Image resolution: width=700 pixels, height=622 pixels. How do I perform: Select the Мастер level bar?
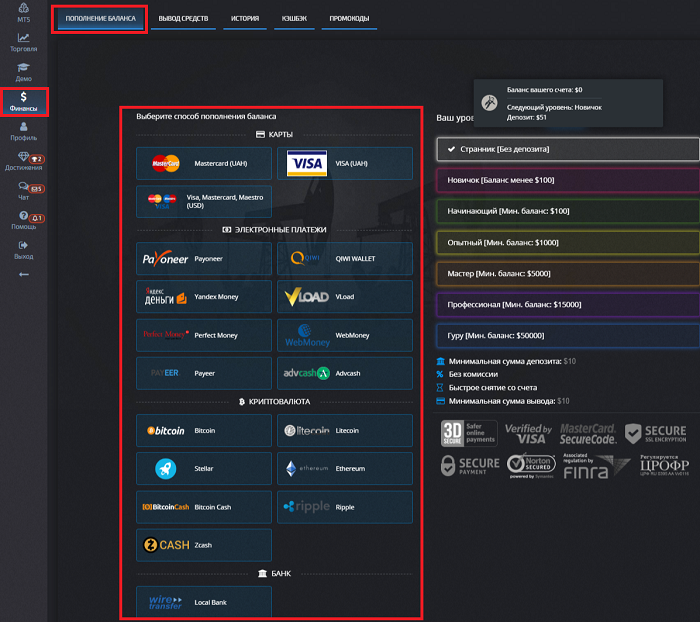[568, 273]
